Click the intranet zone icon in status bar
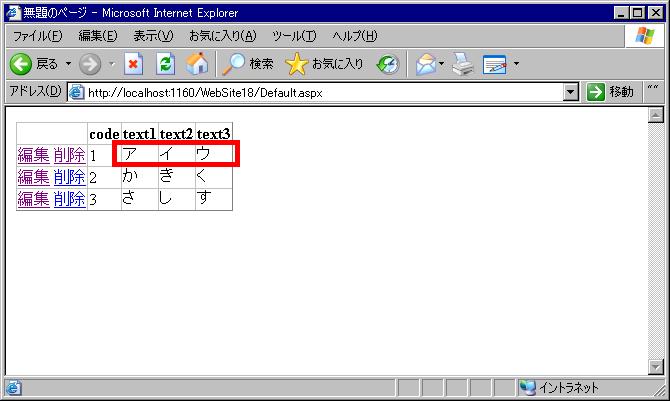This screenshot has height=401, width=670. (x=528, y=387)
